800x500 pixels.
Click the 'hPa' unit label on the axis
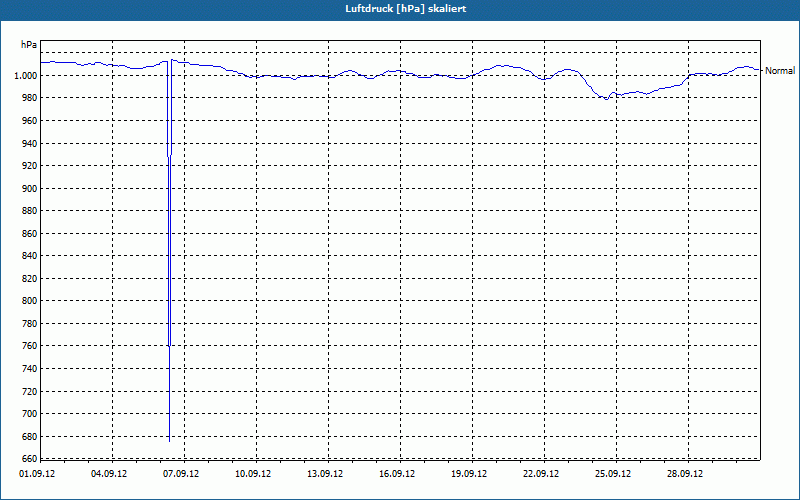(x=29, y=45)
